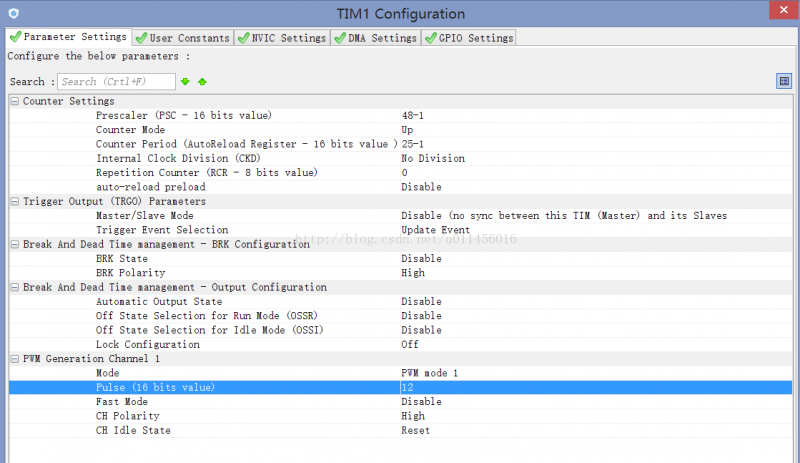Click the parameter search input field

pyautogui.click(x=115, y=81)
